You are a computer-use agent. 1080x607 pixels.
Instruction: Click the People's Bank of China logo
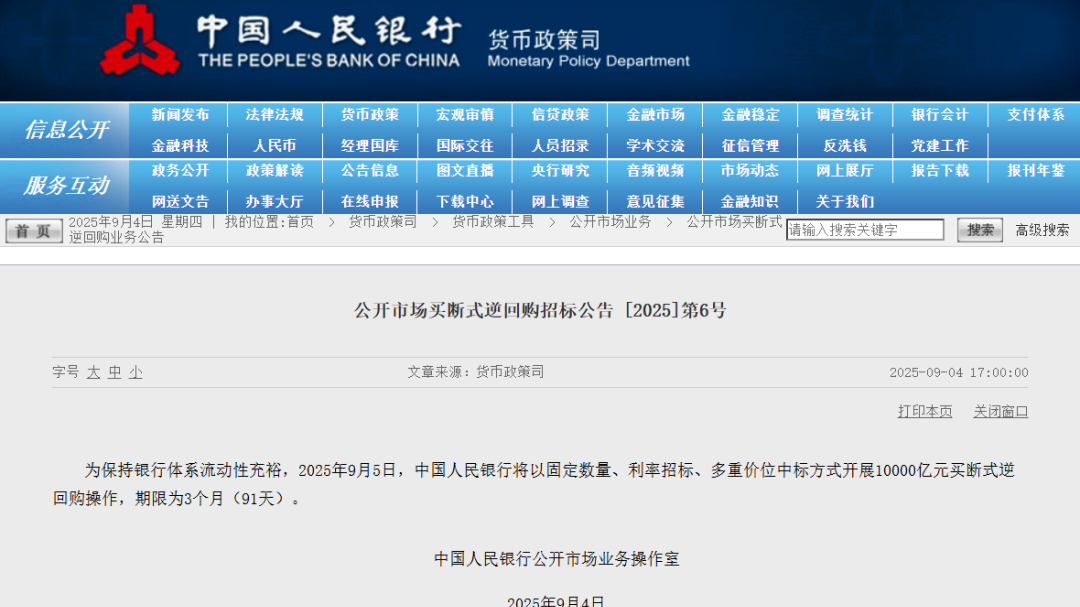140,42
